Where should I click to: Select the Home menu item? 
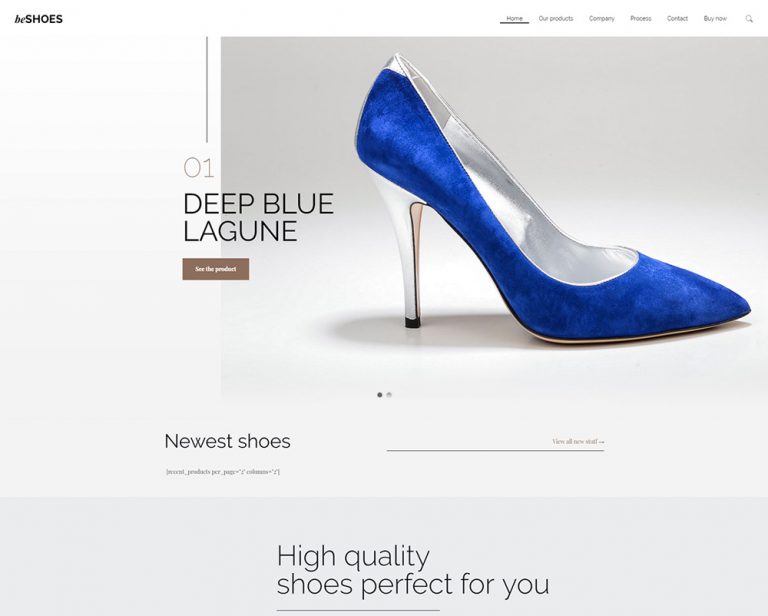pos(514,18)
